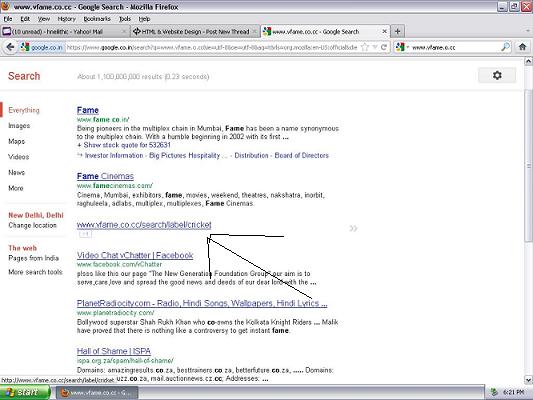Click the reload icon in address bar
This screenshot has height=400, width=533.
click(384, 47)
